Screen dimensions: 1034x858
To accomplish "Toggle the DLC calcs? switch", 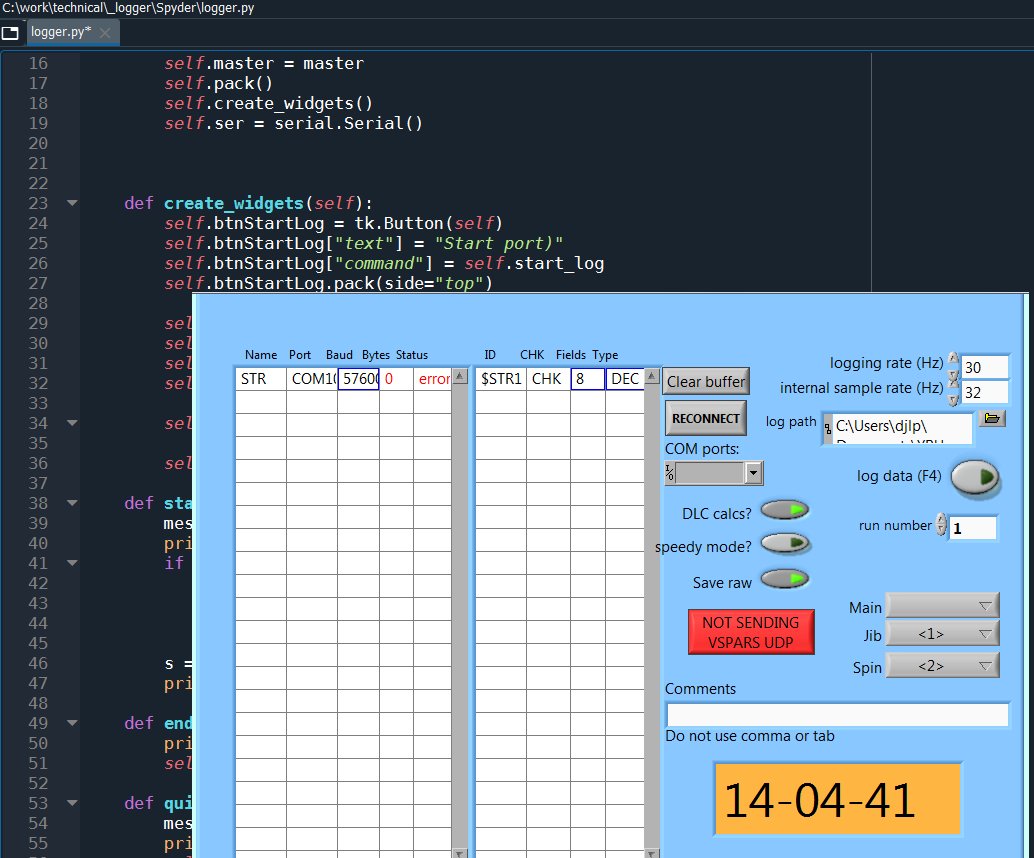I will click(x=785, y=510).
